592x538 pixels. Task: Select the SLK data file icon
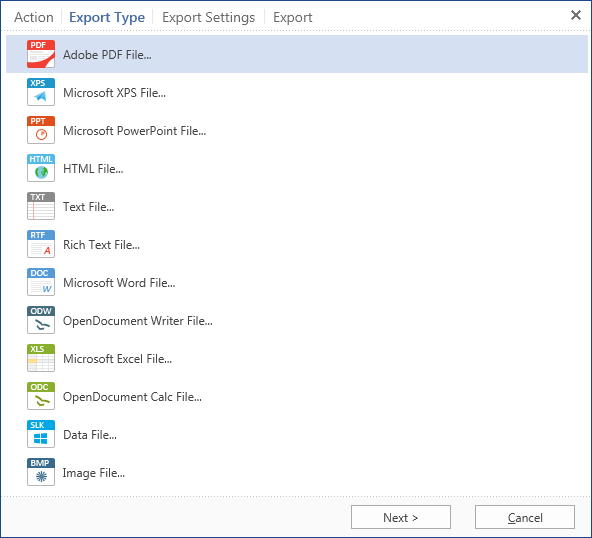[x=41, y=434]
